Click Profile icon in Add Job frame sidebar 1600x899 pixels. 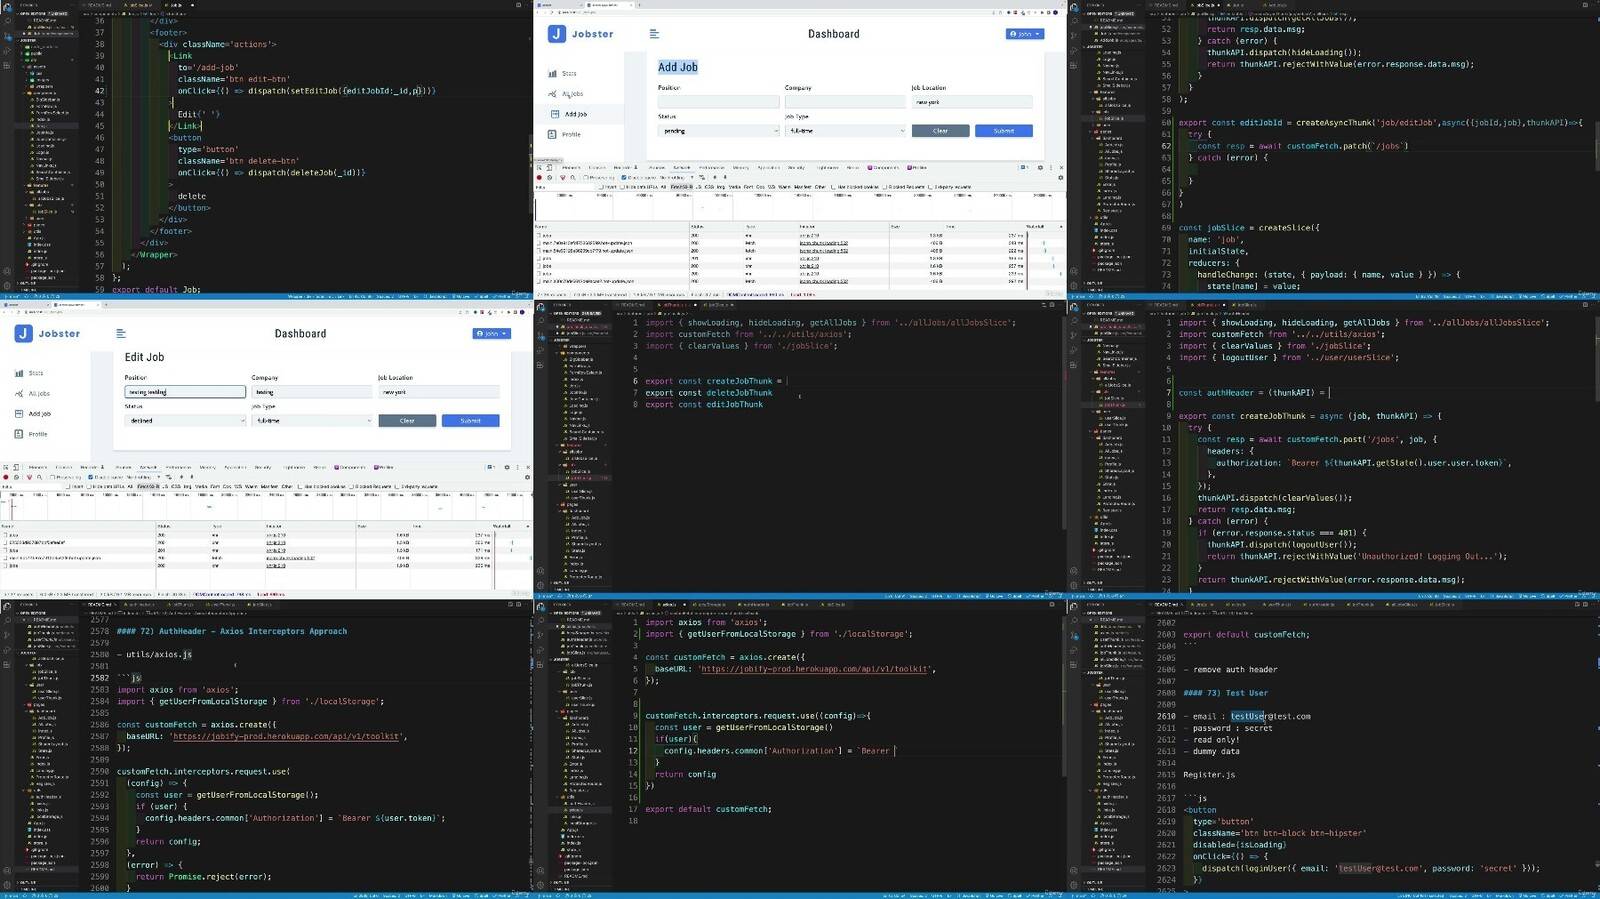point(552,134)
